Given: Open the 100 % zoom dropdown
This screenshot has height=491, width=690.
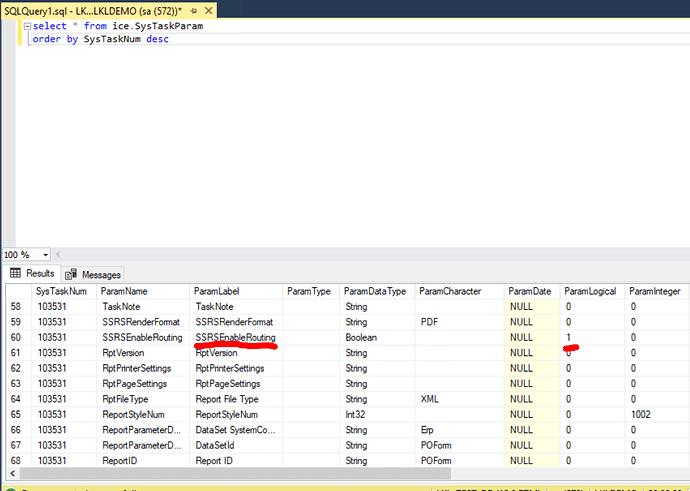Looking at the screenshot, I should [45, 255].
